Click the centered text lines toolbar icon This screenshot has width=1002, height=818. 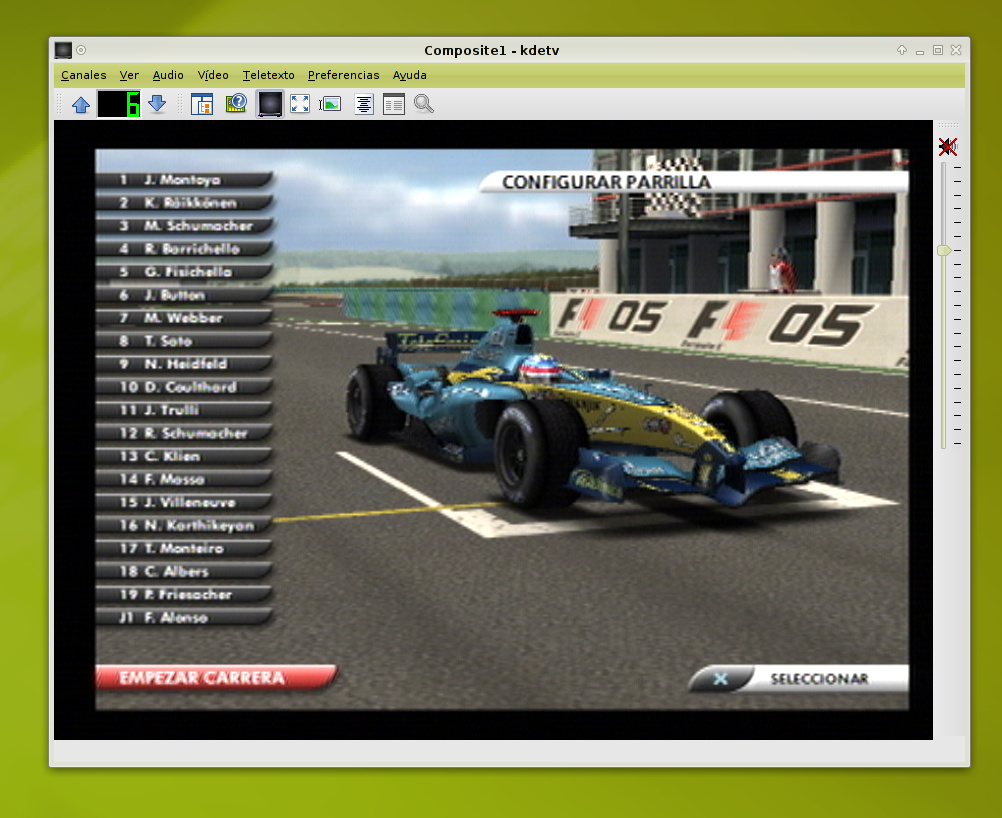coord(364,104)
